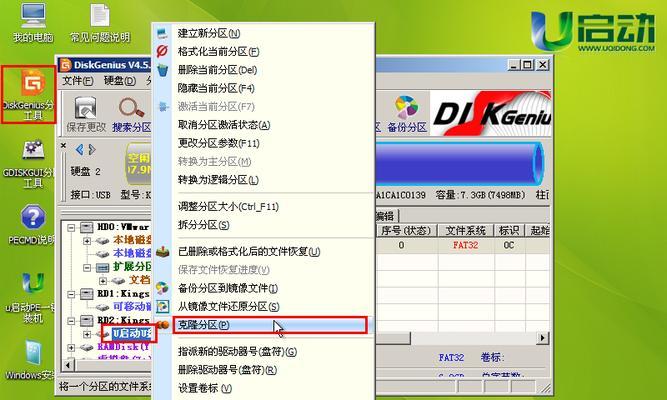Screen dimensions: 667x400
Task: Click right arrow of partition table scrollbar
Action: pyautogui.click(x=542, y=338)
